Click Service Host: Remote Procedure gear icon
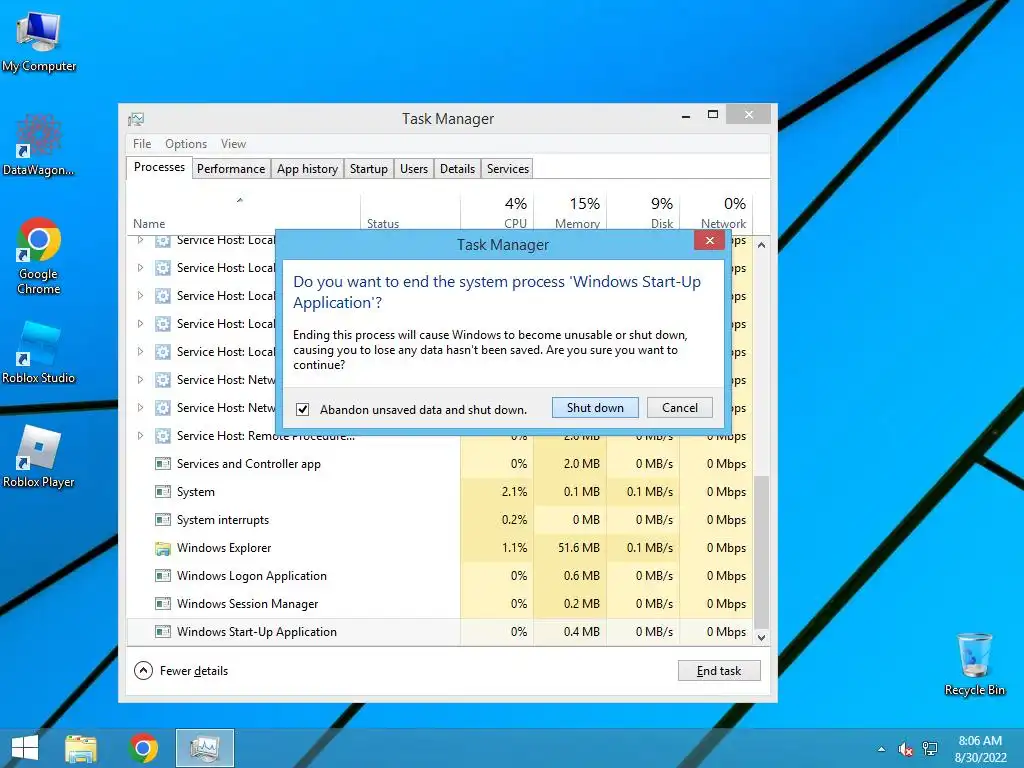Screen dimensions: 1024x768 [x=163, y=436]
